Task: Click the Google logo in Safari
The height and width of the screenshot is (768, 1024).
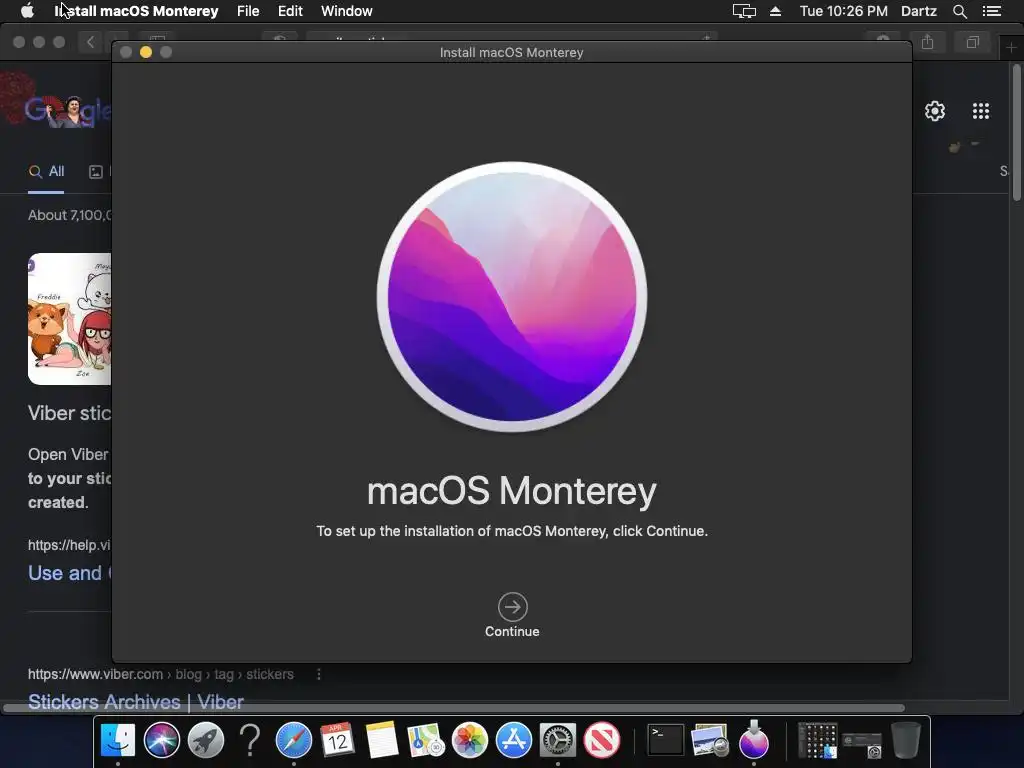Action: click(67, 111)
